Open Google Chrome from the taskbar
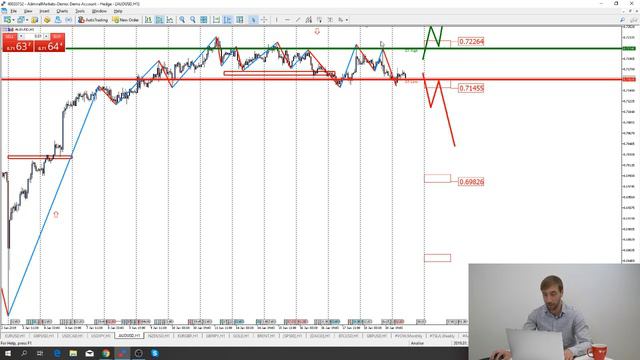The height and width of the screenshot is (360, 640). (x=106, y=353)
